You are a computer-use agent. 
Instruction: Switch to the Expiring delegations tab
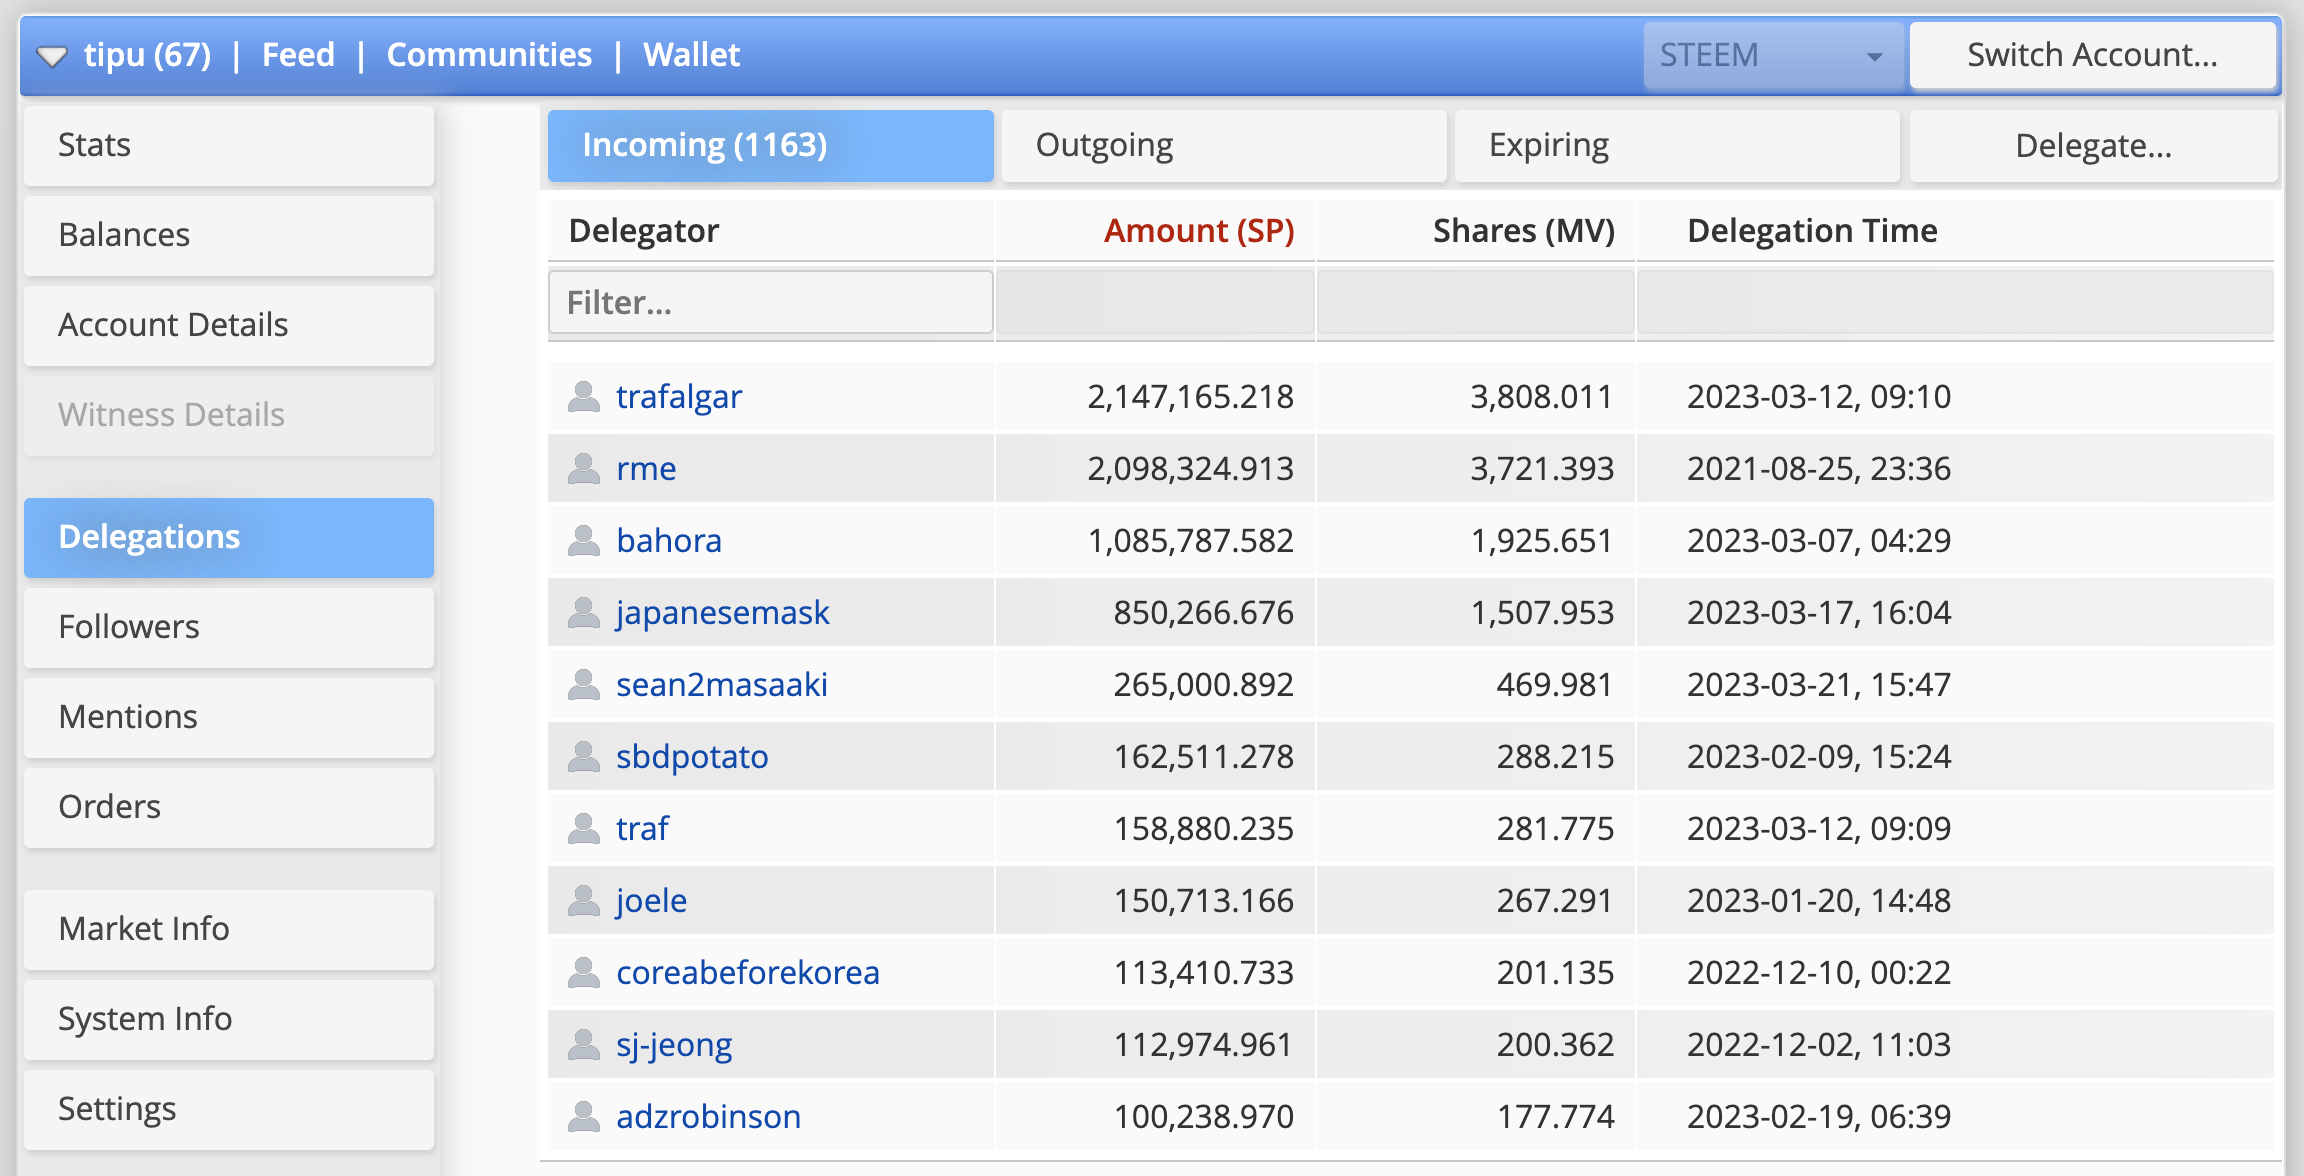(x=1676, y=146)
